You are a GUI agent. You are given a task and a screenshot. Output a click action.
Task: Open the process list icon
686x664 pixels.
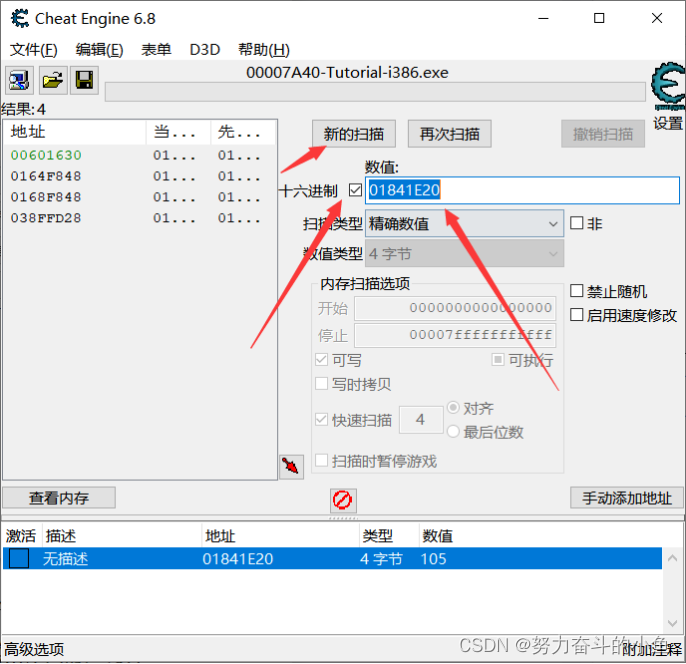[19, 80]
